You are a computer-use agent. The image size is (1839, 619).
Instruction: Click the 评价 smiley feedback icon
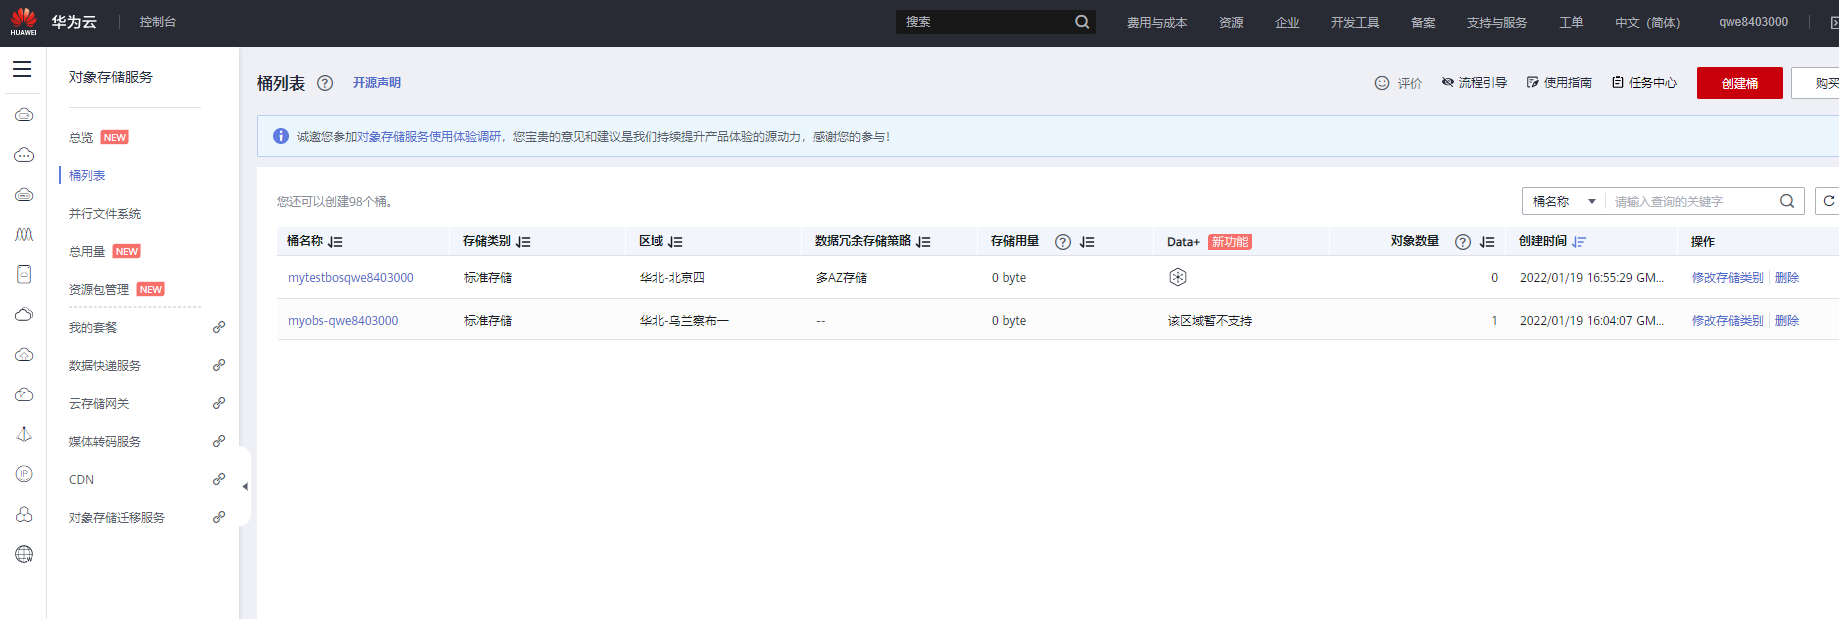pos(1382,83)
